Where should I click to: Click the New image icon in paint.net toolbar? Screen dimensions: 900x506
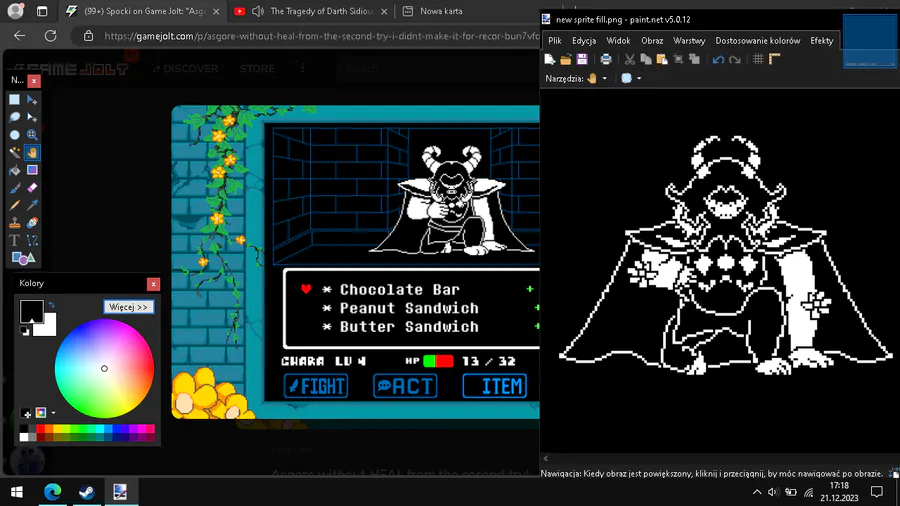[549, 59]
